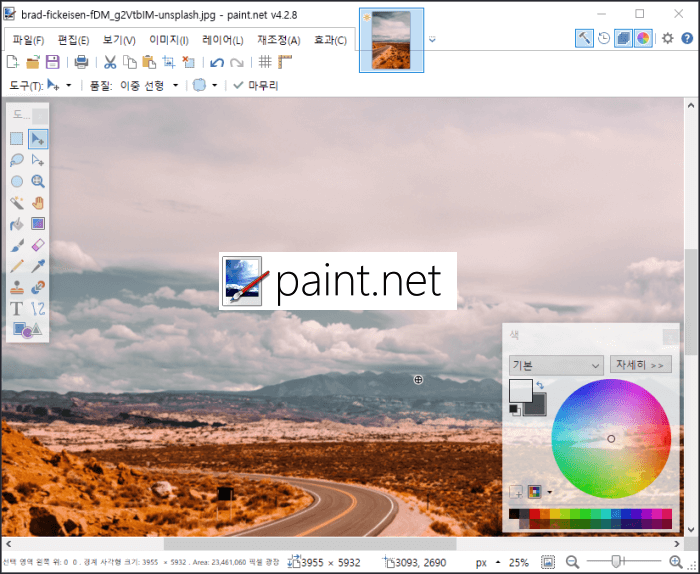Click the Copy icon in toolbar
The width and height of the screenshot is (700, 574).
129,62
